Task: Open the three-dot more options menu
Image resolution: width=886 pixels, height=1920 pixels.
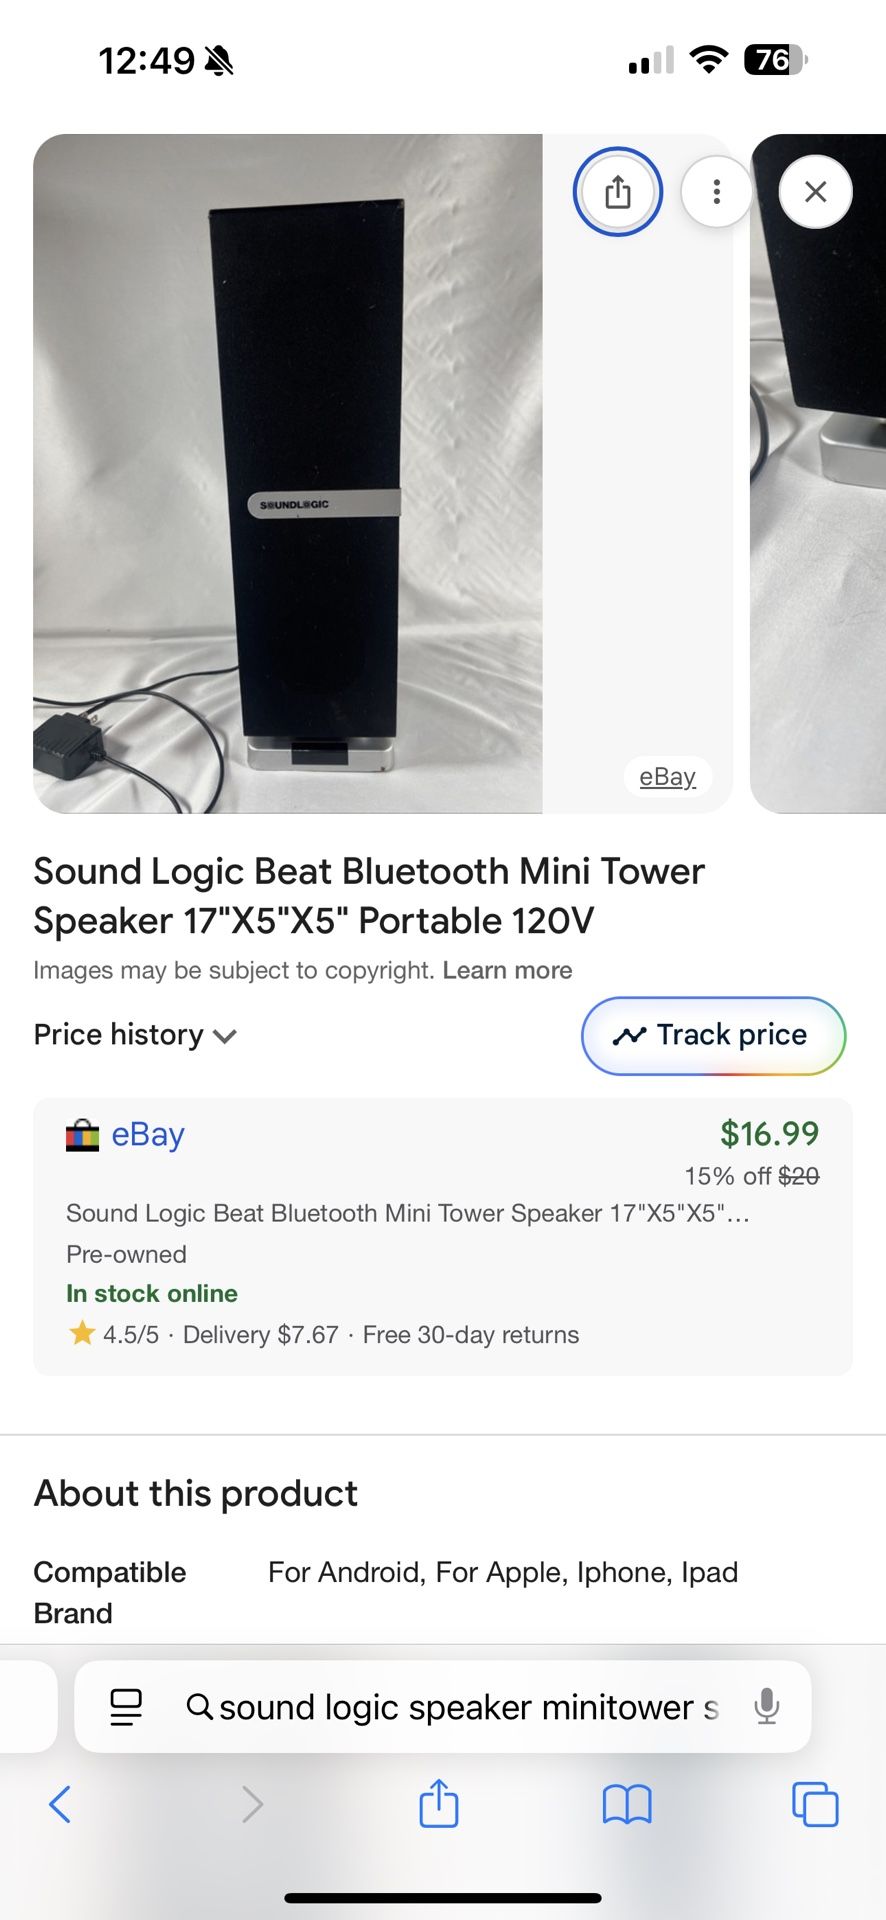Action: [716, 191]
